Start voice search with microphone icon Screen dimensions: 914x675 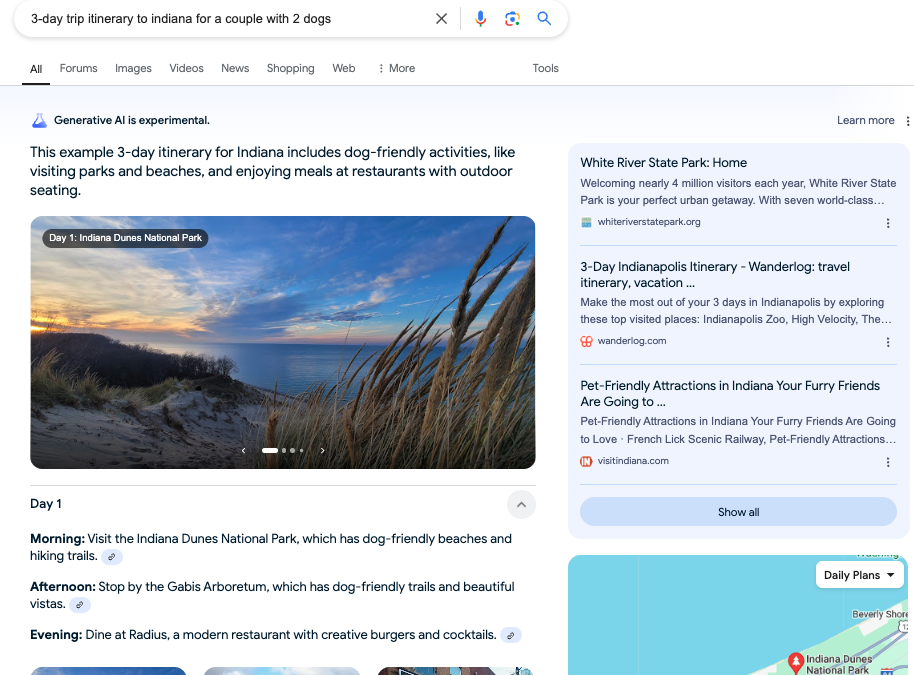480,19
